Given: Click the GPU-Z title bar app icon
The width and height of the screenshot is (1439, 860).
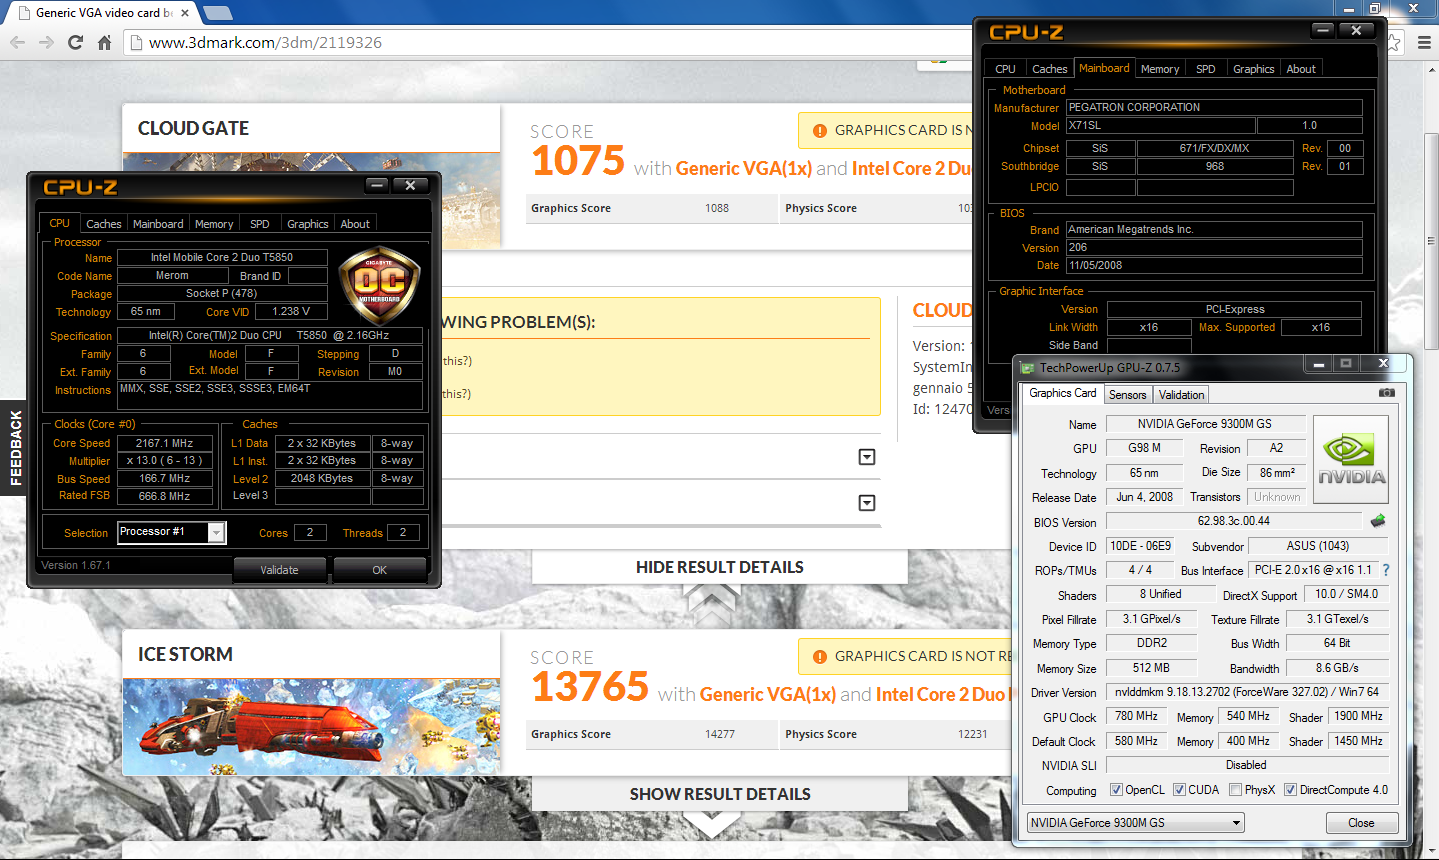Looking at the screenshot, I should pos(1027,367).
